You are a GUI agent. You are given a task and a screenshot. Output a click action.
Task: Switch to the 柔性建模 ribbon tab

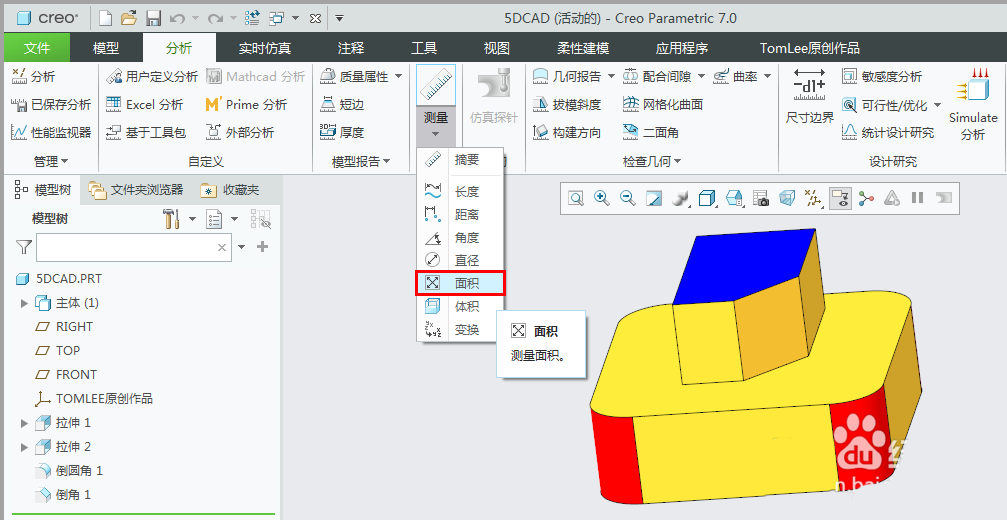point(583,48)
